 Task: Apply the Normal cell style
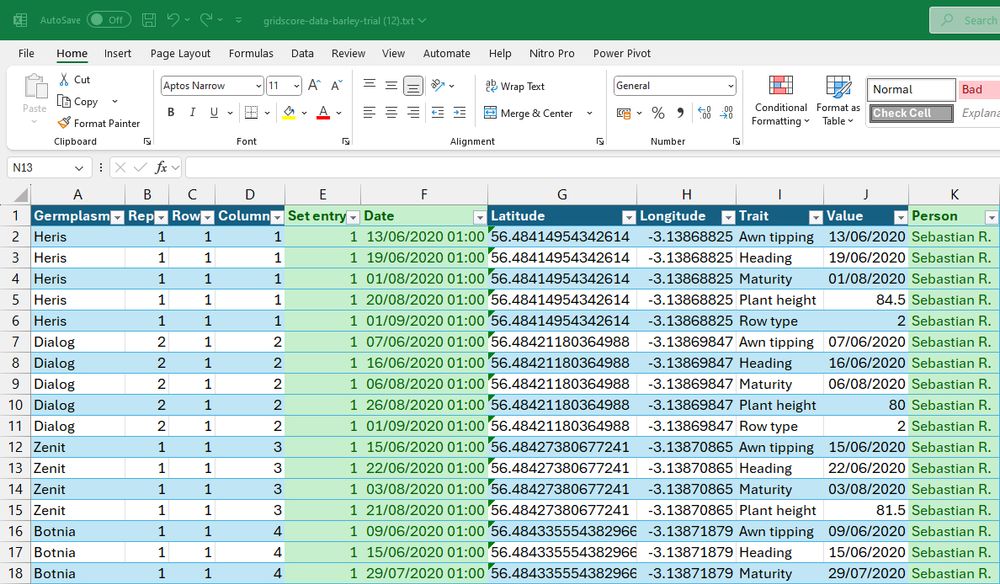click(911, 89)
